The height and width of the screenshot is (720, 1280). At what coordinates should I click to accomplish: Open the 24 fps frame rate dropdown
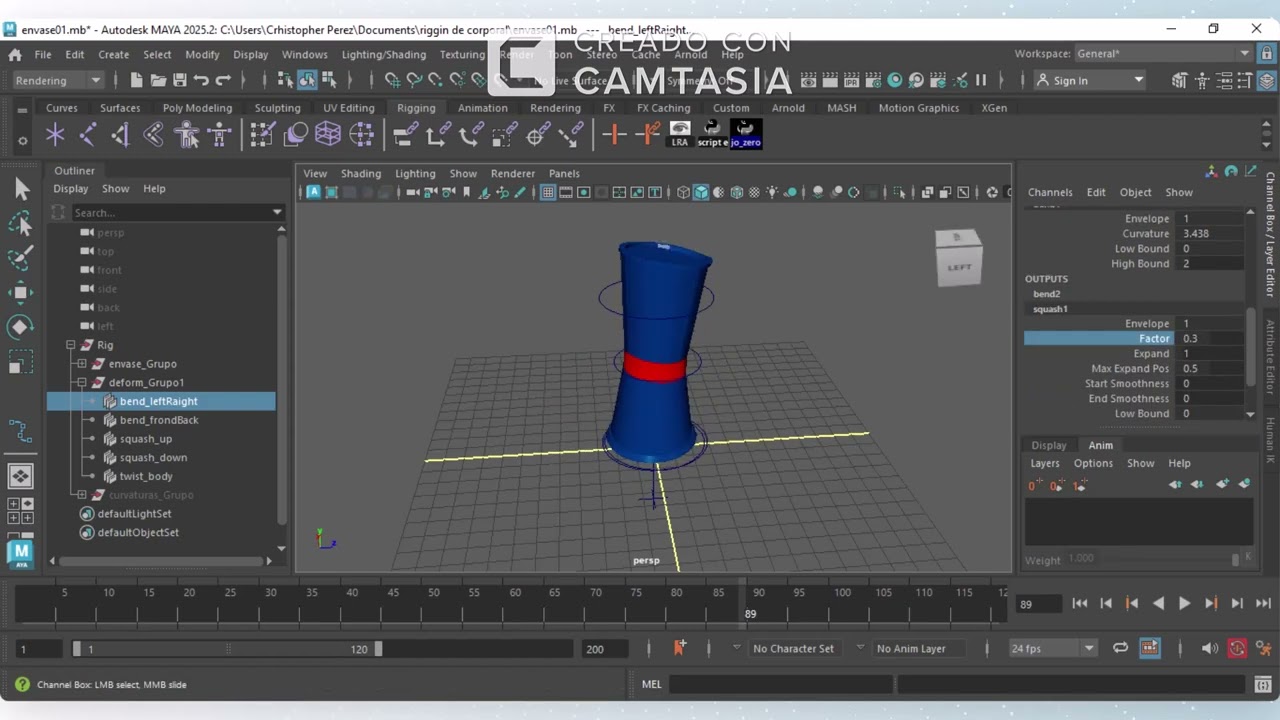[1052, 648]
